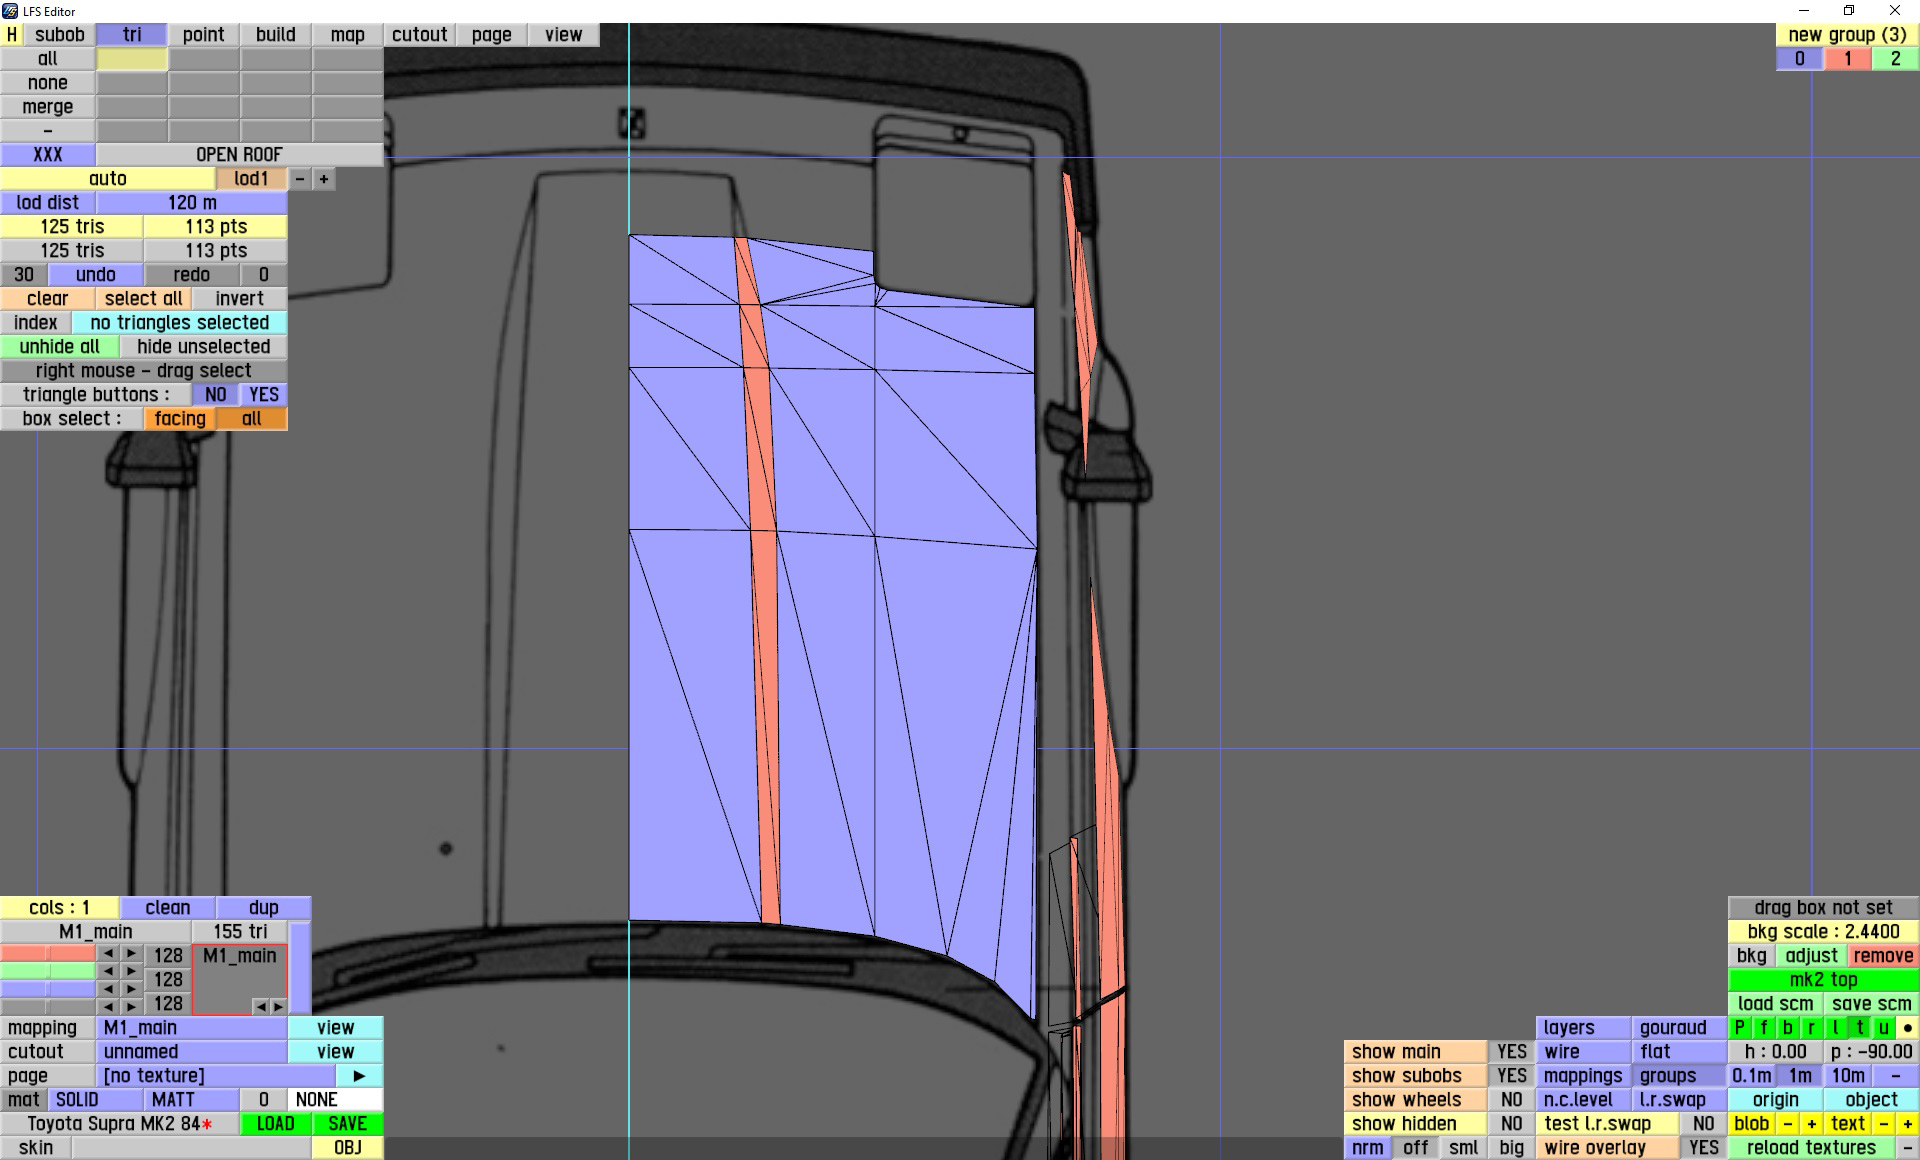Click the perspective view 'P' button
The width and height of the screenshot is (1920, 1160).
(1739, 1027)
